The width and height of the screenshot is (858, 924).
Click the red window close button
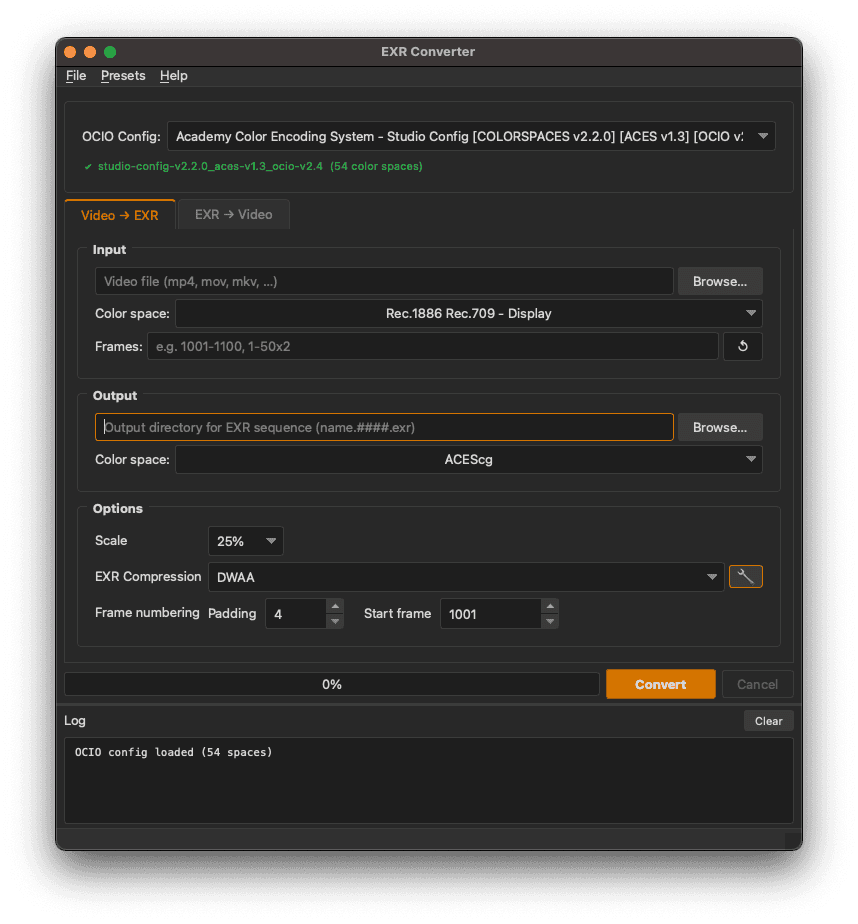[70, 52]
